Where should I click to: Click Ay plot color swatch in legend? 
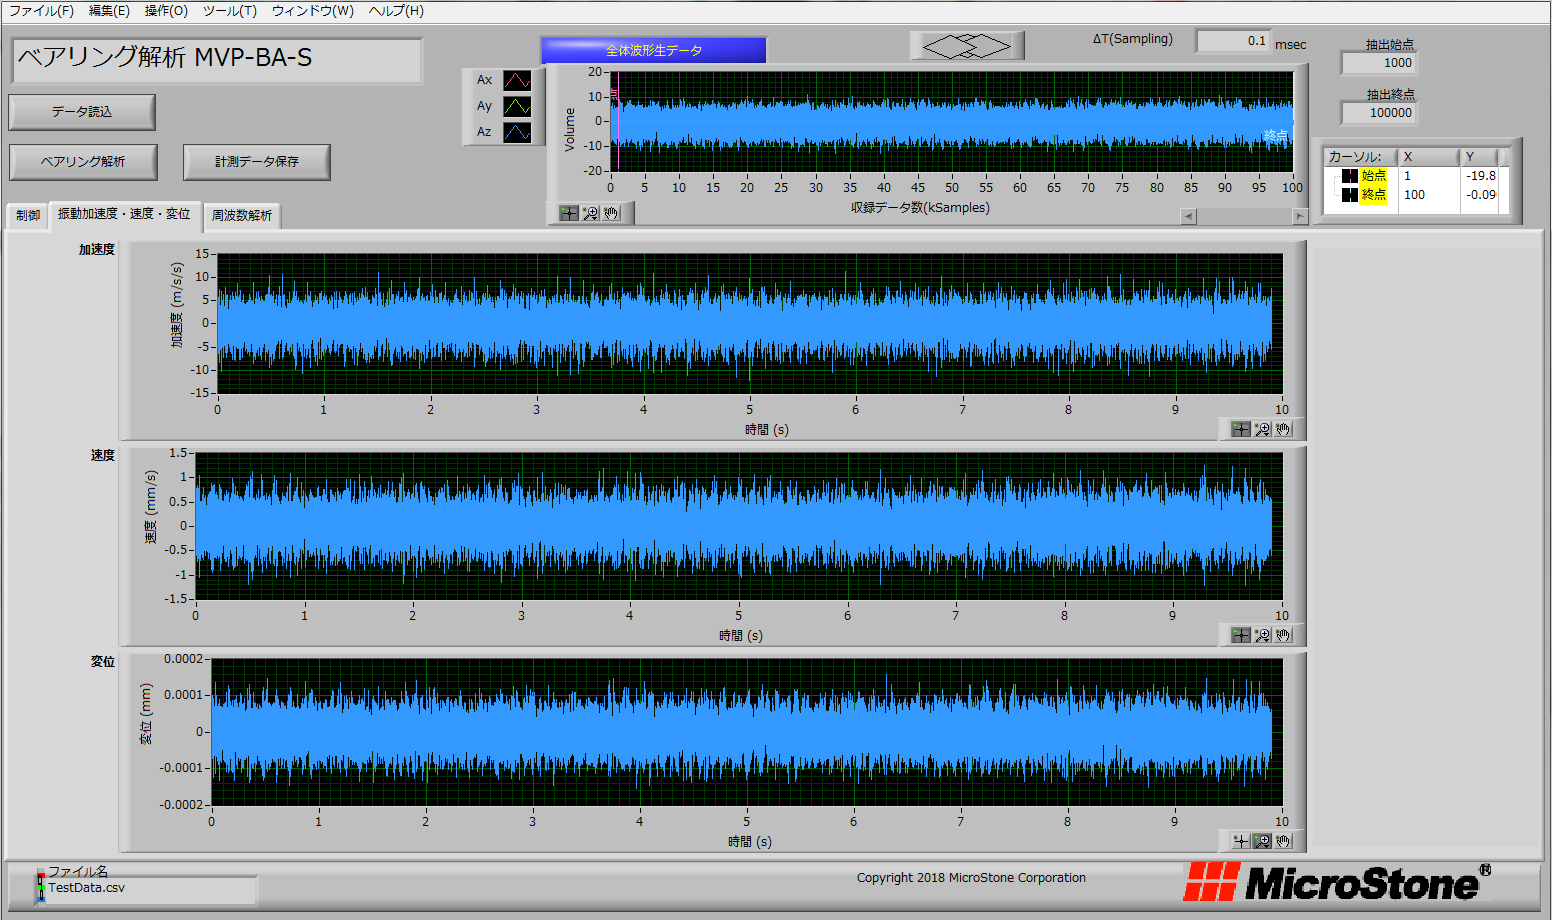(517, 106)
